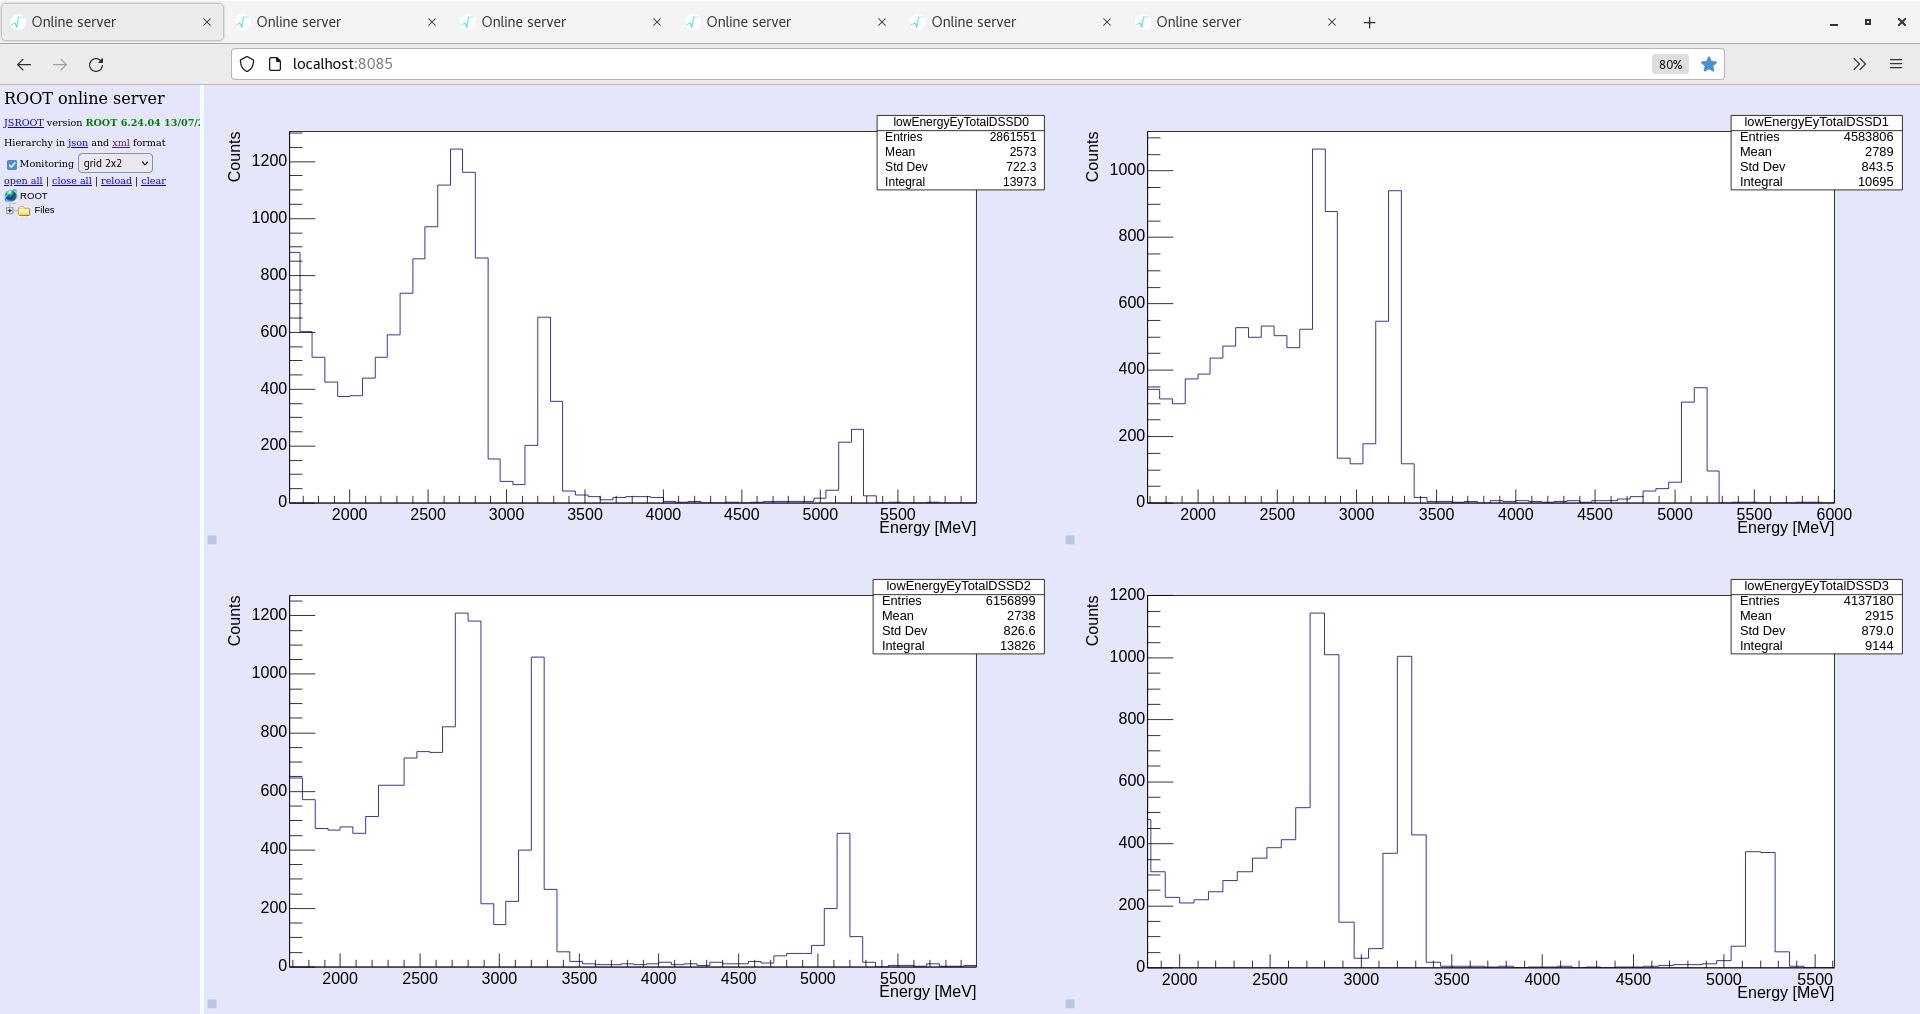Click the page info icon beside the URL
1920x1014 pixels.
(x=274, y=64)
